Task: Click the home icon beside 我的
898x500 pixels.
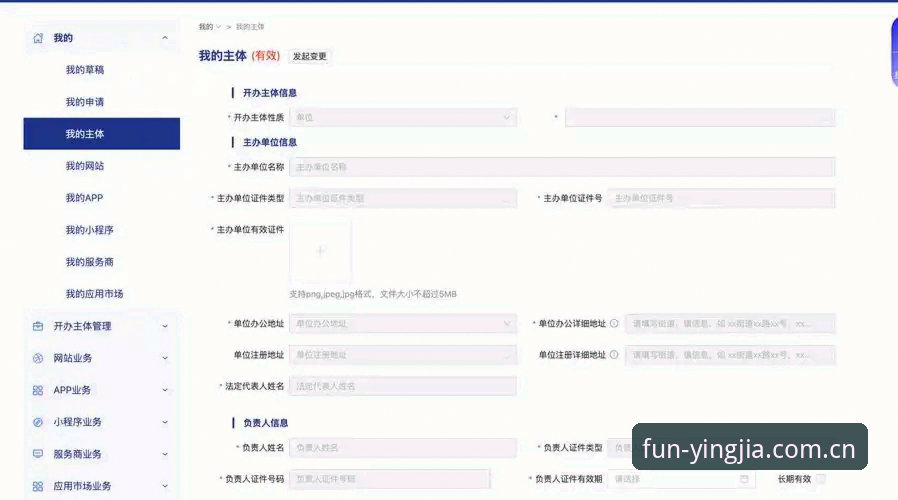Action: 38,38
